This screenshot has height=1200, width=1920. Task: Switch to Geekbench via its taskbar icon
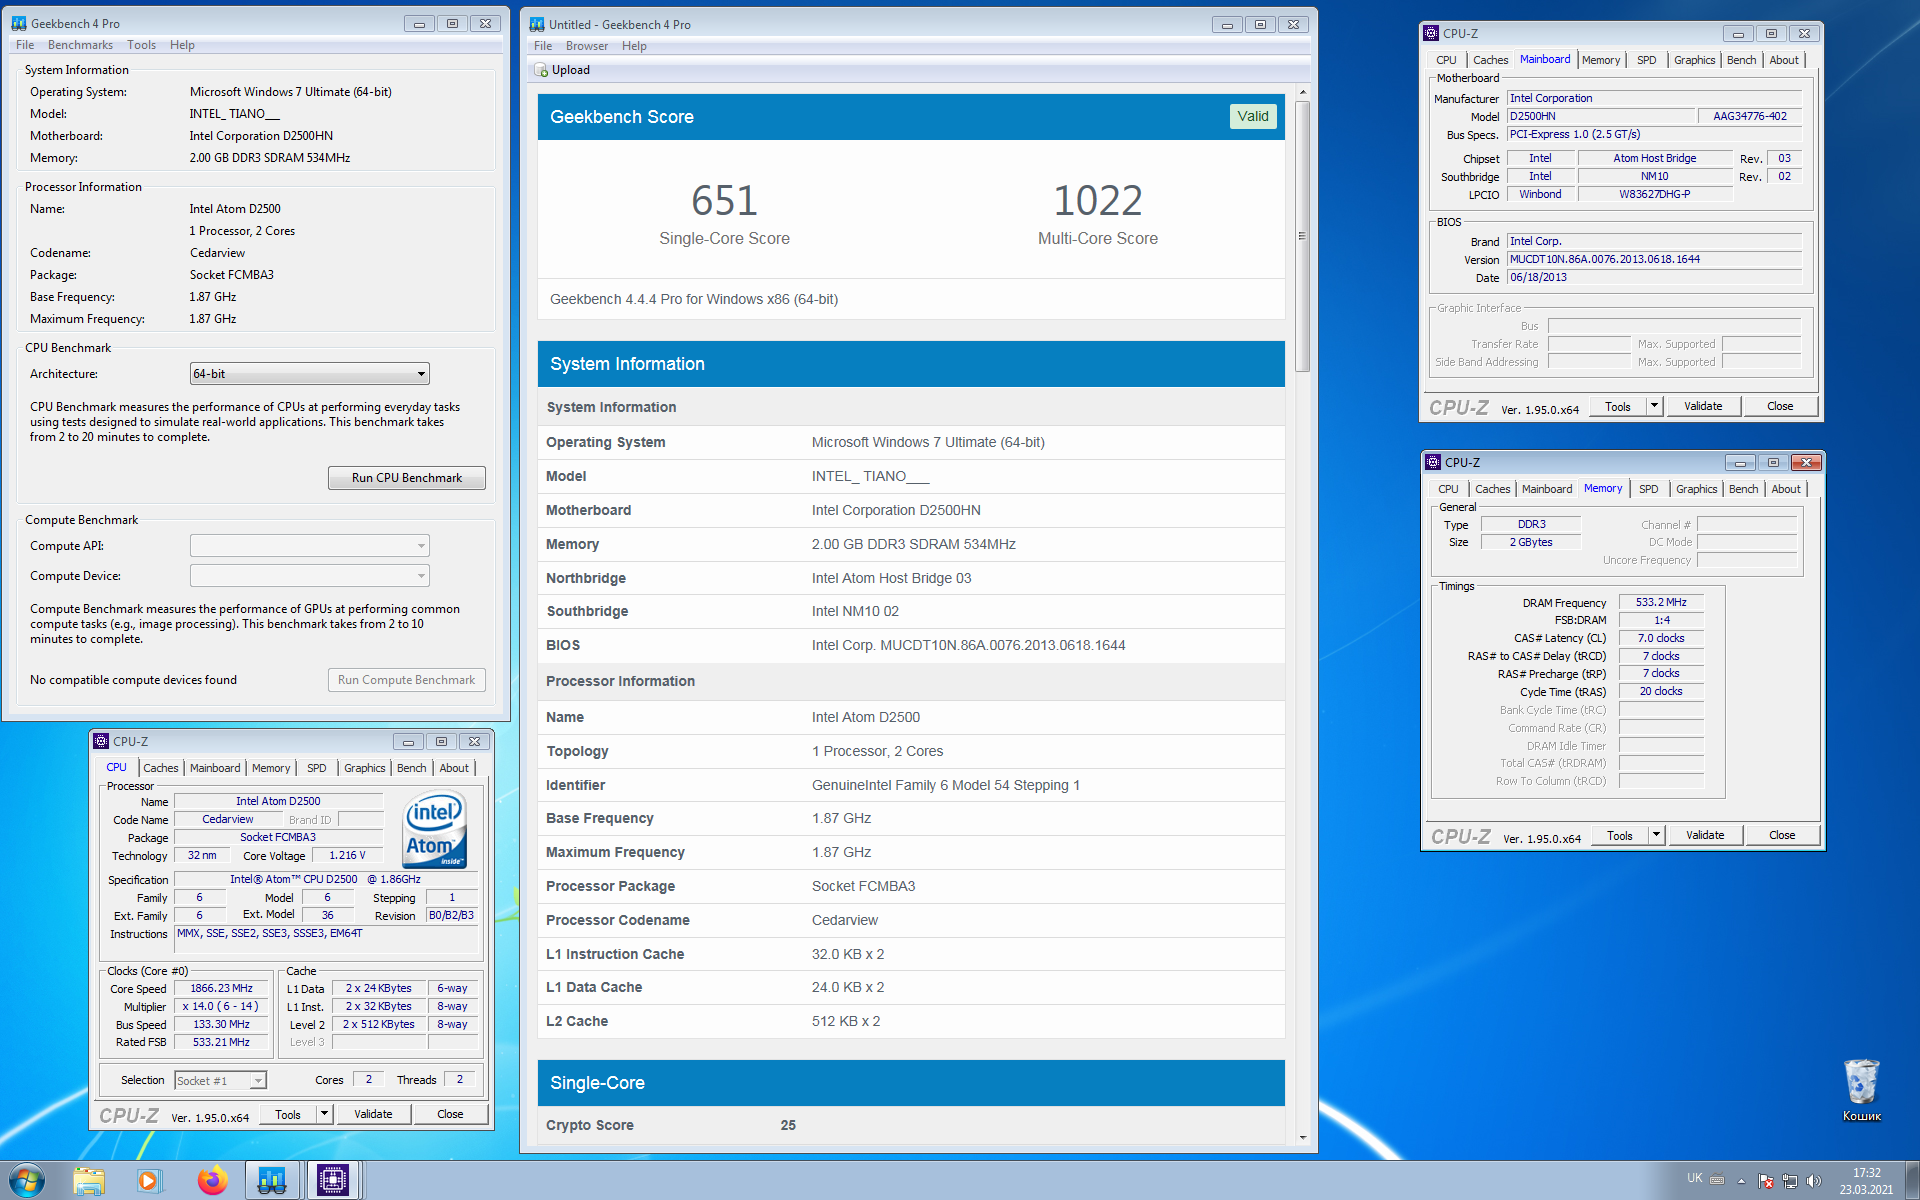click(271, 1181)
